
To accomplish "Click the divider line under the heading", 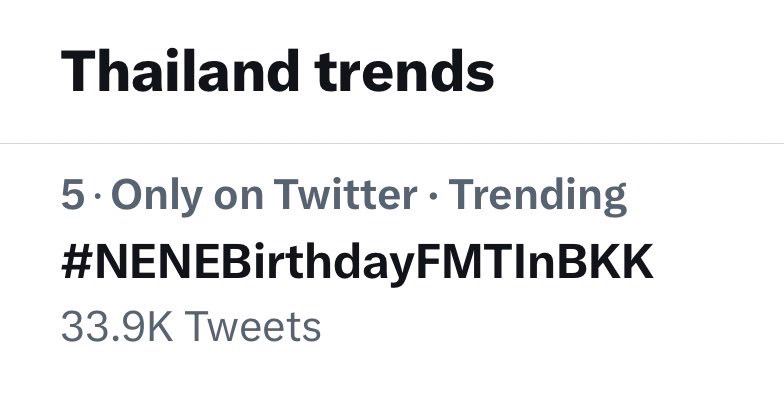I will tap(392, 144).
